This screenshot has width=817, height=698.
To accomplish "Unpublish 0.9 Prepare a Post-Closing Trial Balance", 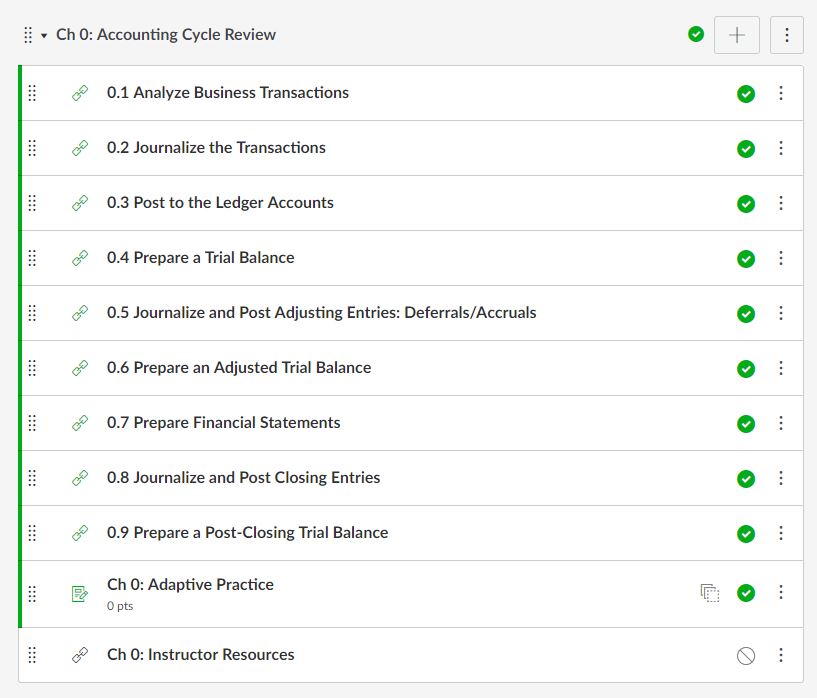I will coord(746,533).
